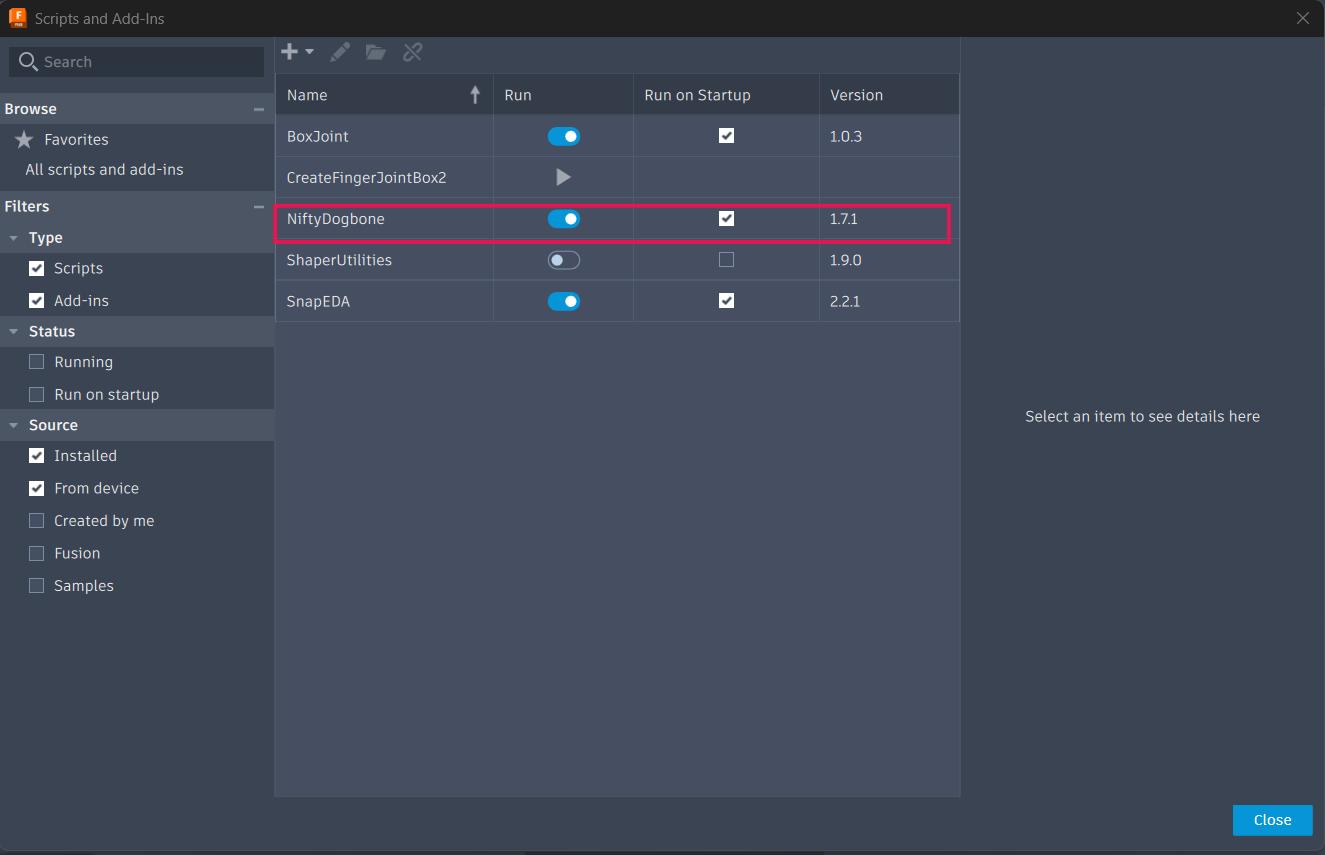Collapse the Filters section with its minus button
Viewport: 1325px width, 855px height.
click(259, 206)
